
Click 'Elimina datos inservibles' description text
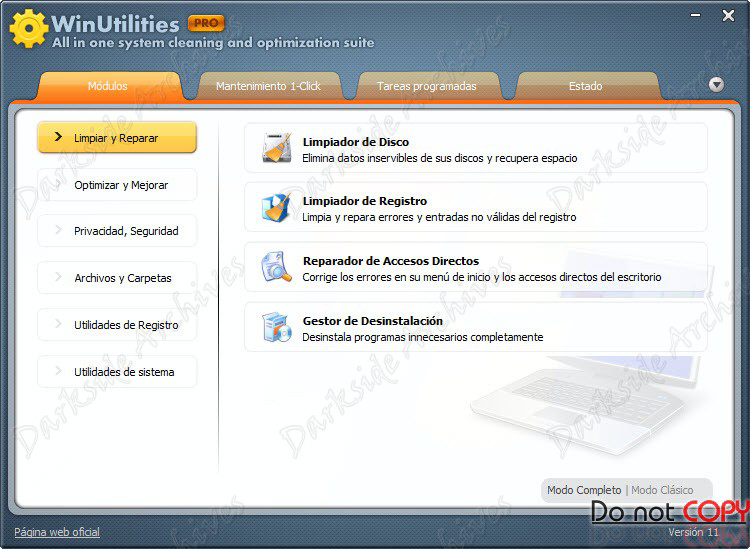point(440,158)
